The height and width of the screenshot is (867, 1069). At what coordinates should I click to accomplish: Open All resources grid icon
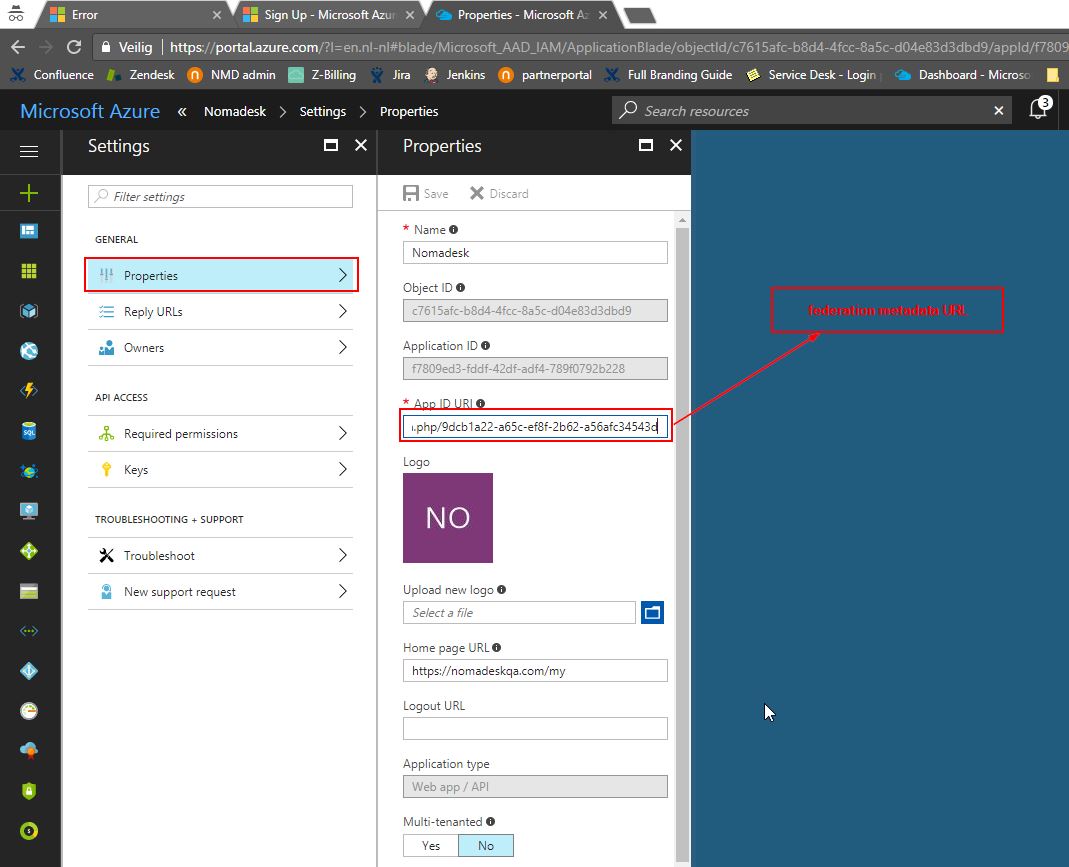click(x=29, y=271)
